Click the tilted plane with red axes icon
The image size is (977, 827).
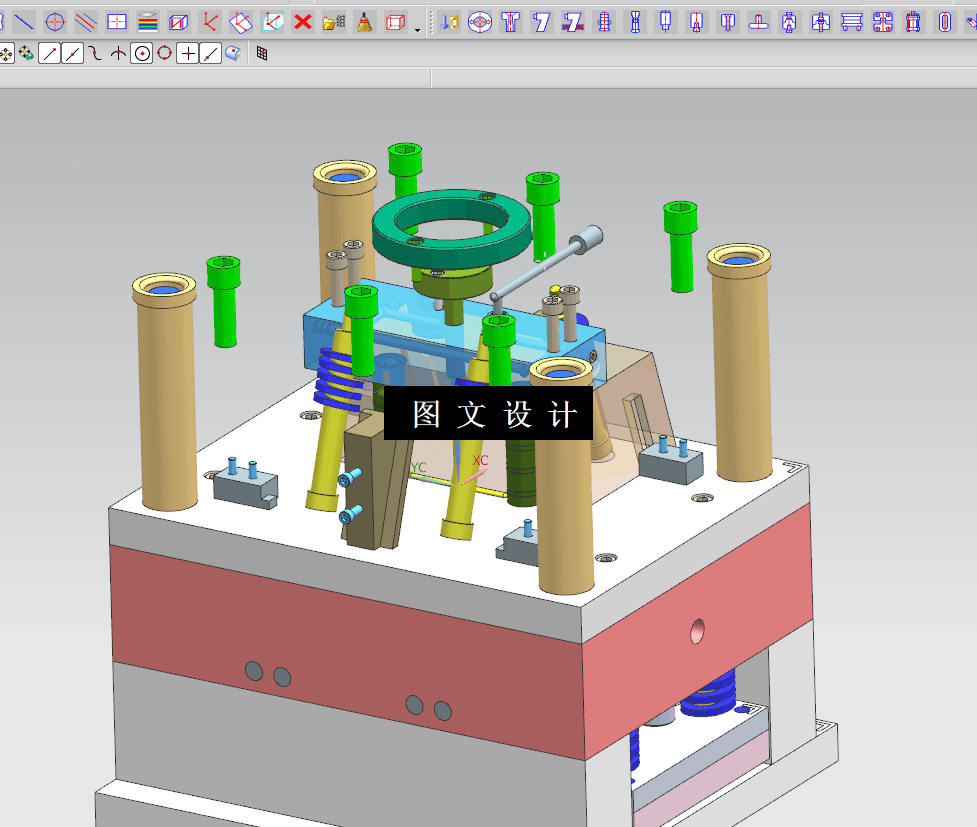(241, 22)
